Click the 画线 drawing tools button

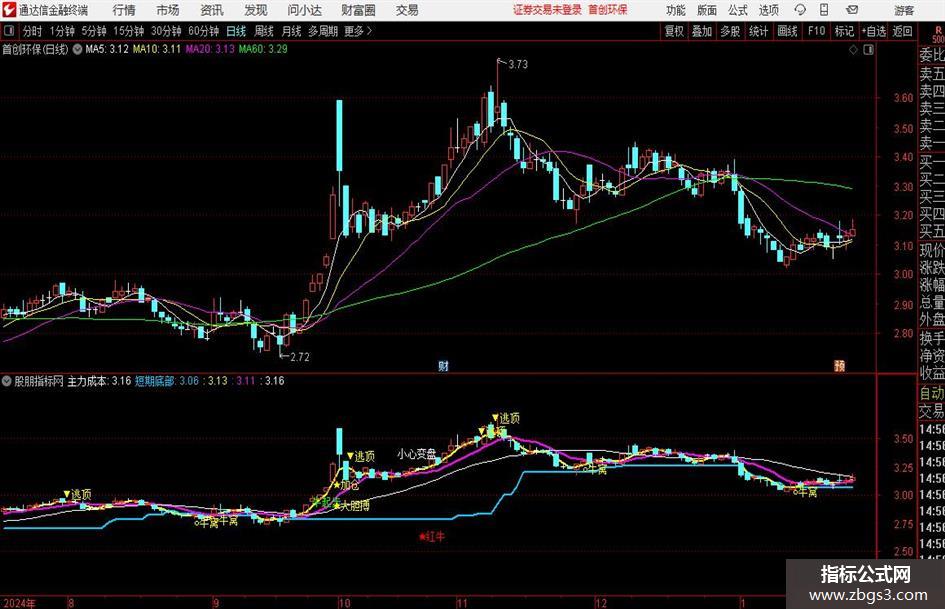click(787, 31)
